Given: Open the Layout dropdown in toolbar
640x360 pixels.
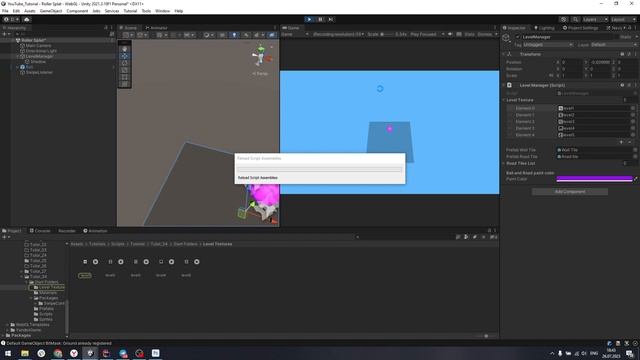Looking at the screenshot, I should 623,19.
